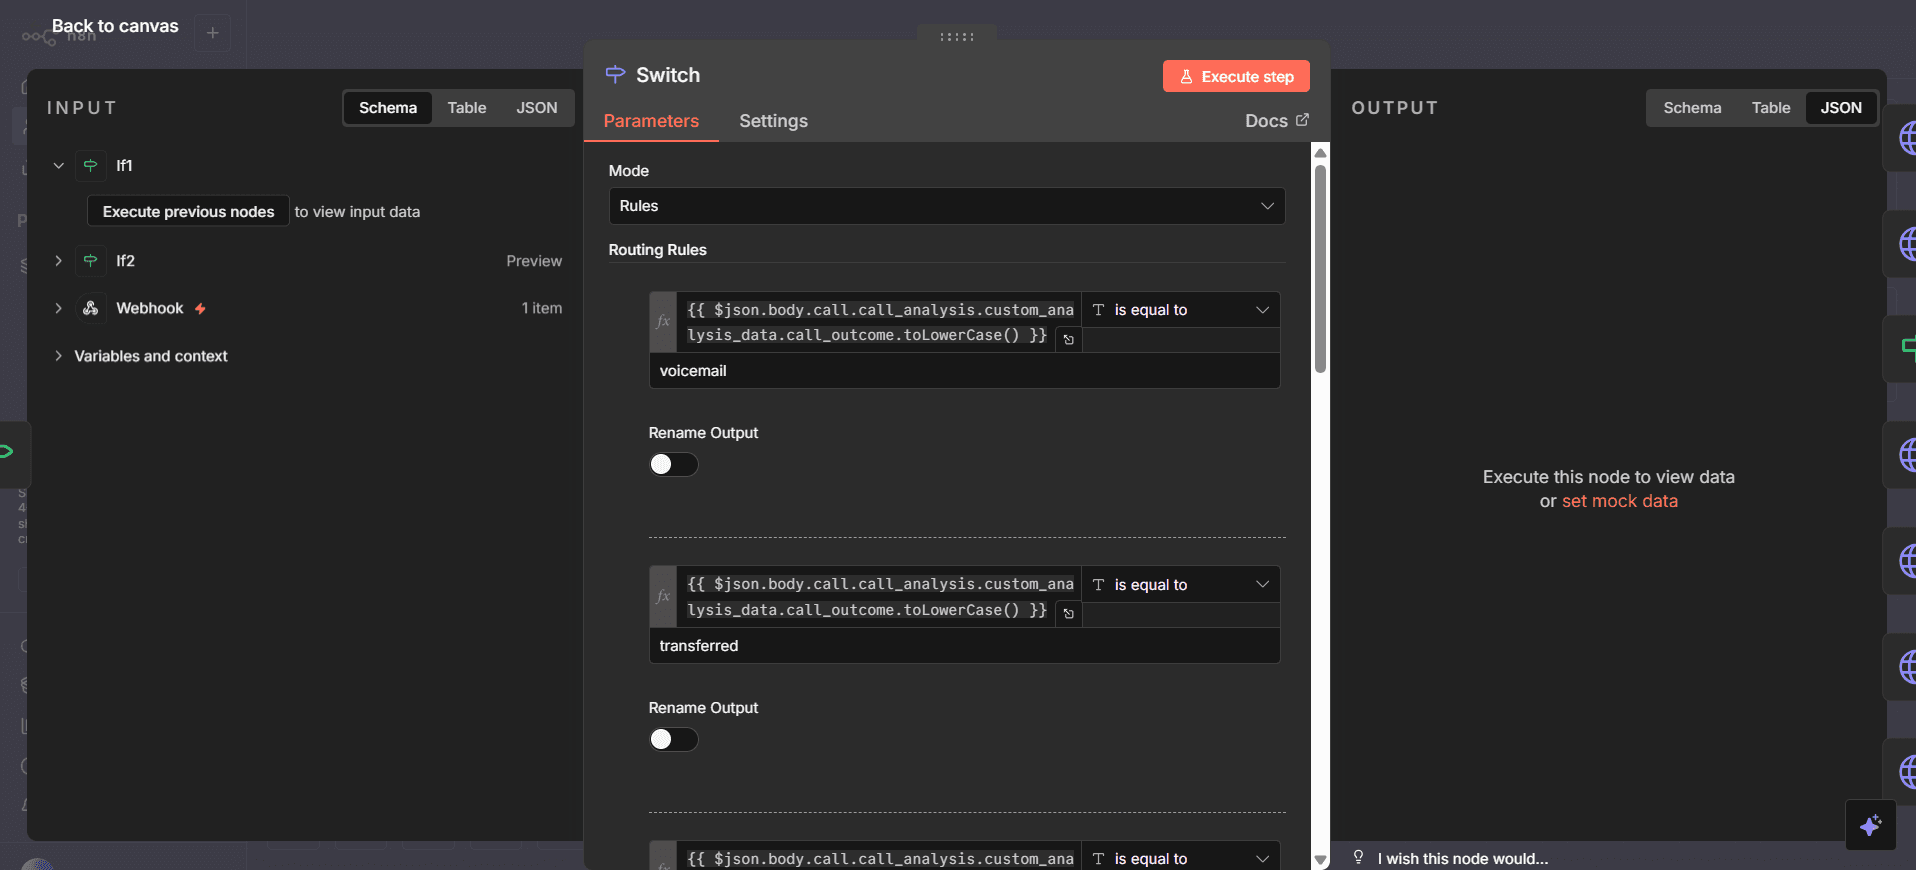1916x870 pixels.
Task: Click the Docs external link icon
Action: point(1302,120)
